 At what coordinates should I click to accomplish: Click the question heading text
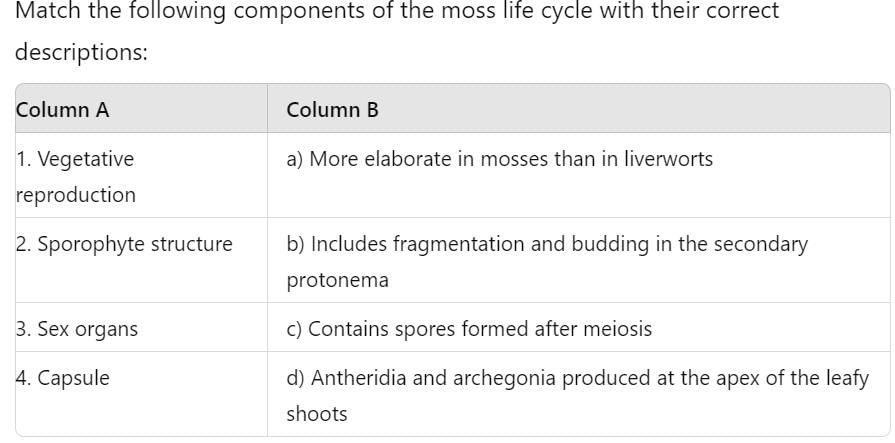click(x=397, y=31)
